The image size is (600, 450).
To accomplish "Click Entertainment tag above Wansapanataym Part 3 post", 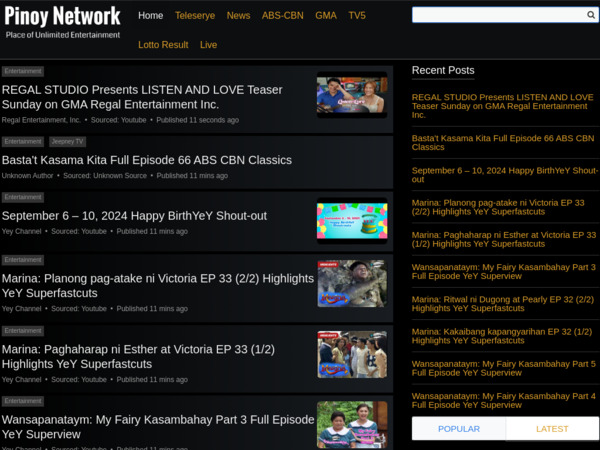I will pos(23,401).
